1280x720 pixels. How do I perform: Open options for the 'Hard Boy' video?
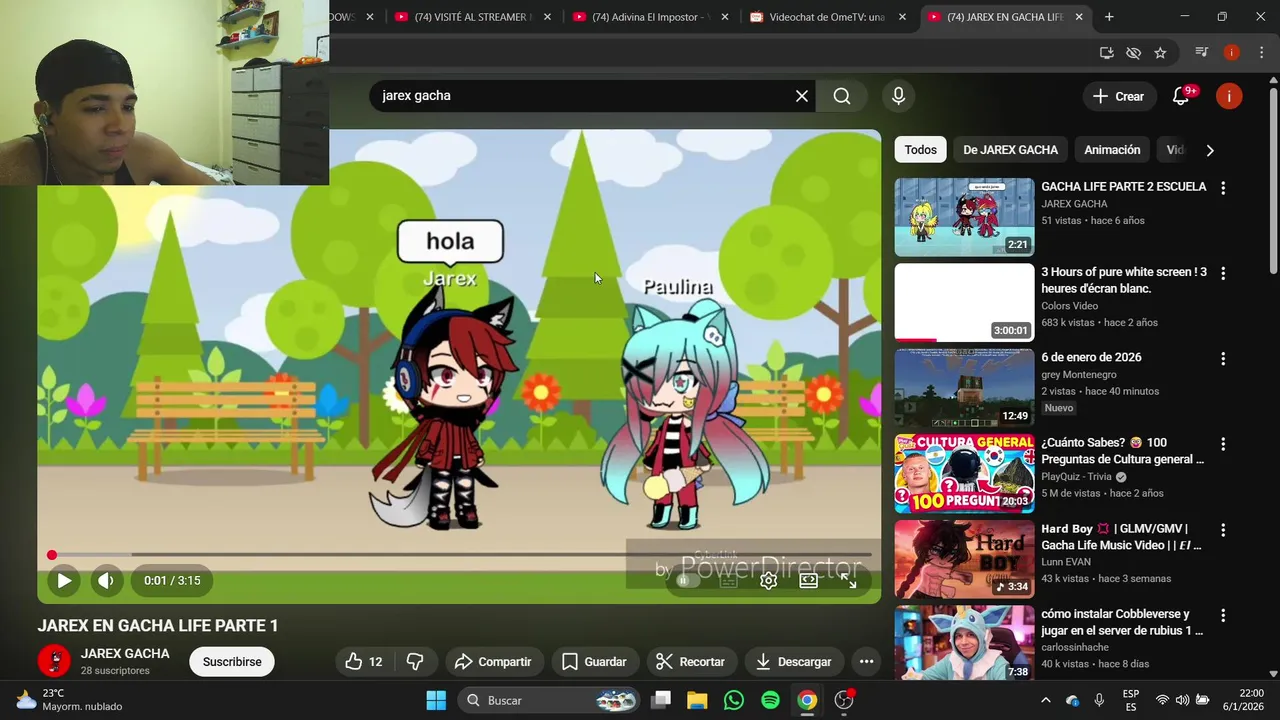coord(1222,530)
